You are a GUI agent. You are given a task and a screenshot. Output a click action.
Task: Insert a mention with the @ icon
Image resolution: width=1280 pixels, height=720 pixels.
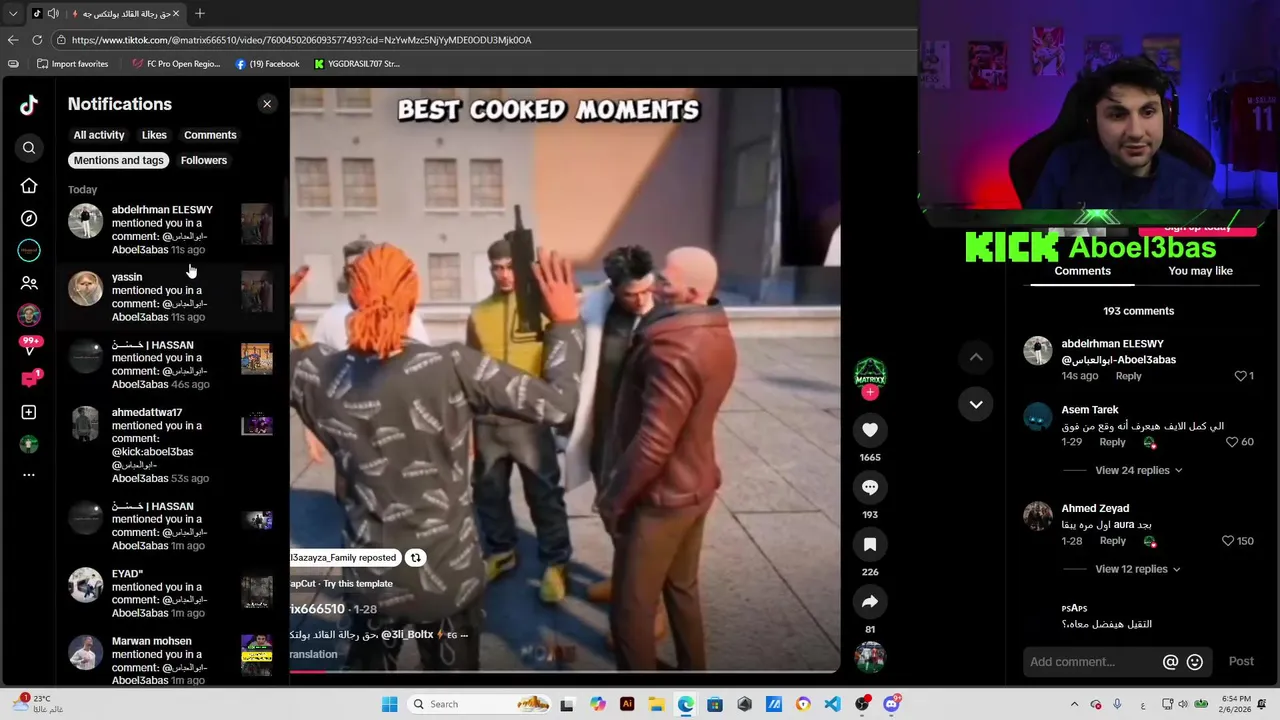point(1170,662)
